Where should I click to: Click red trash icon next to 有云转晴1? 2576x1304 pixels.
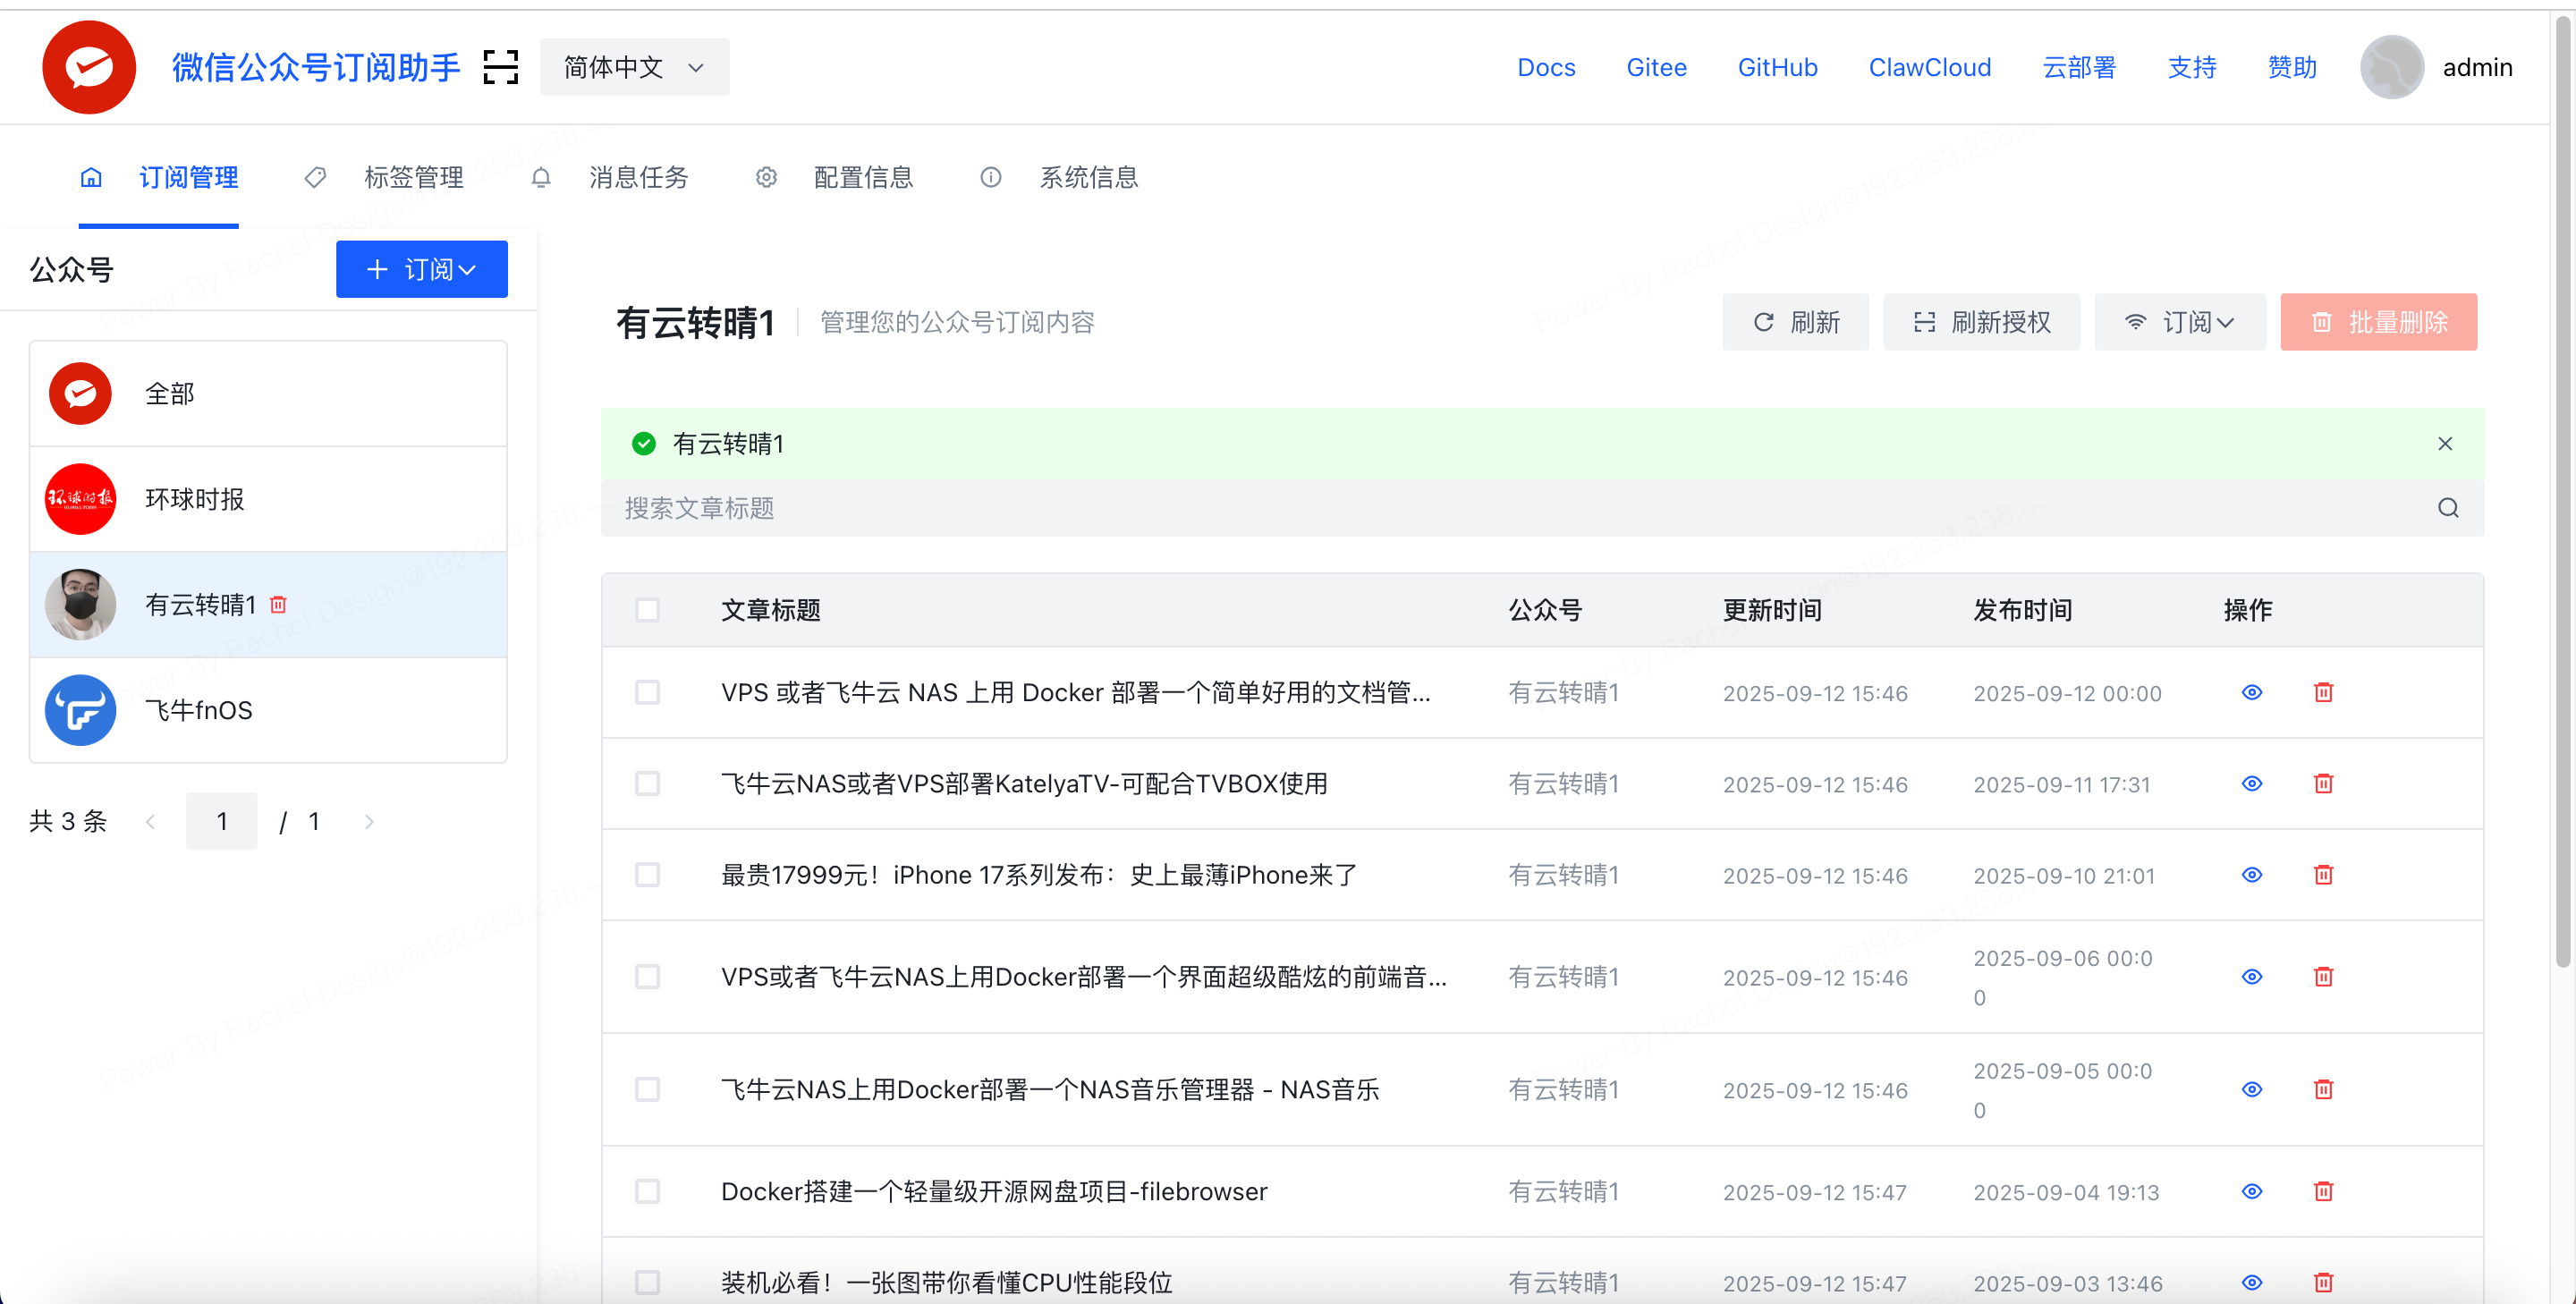[279, 604]
